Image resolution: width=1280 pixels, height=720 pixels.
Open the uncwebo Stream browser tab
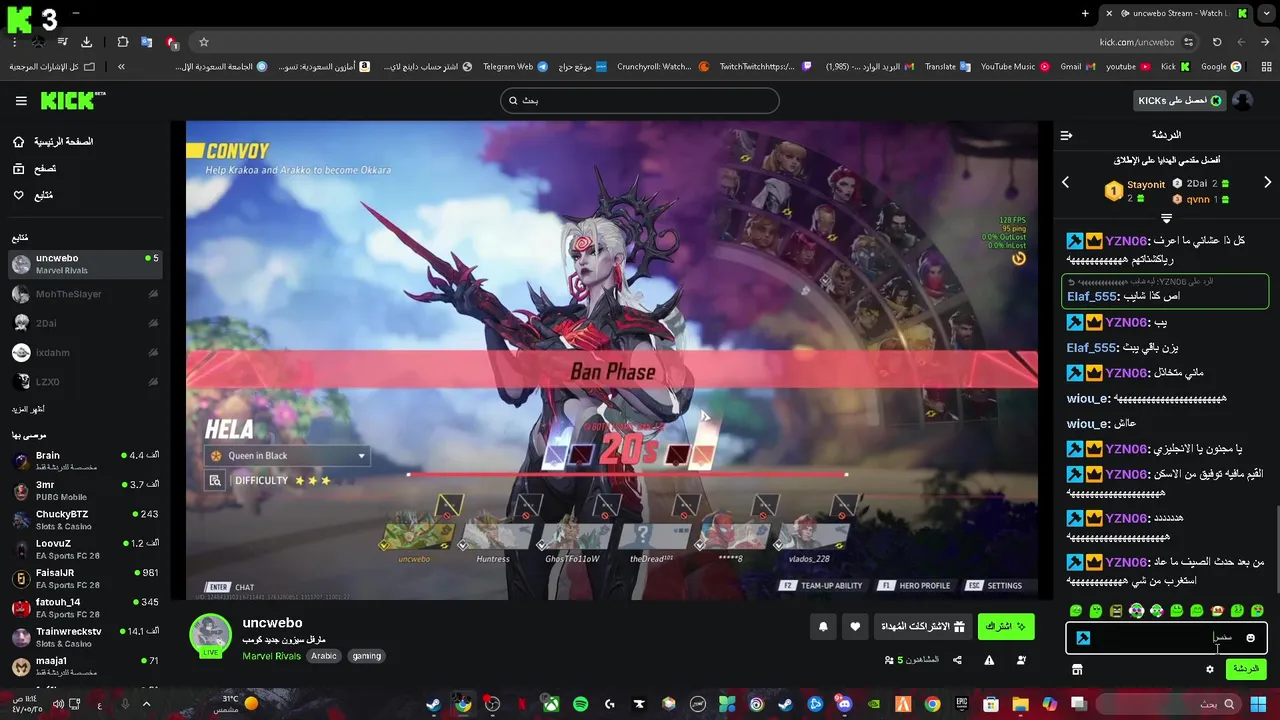[1175, 13]
